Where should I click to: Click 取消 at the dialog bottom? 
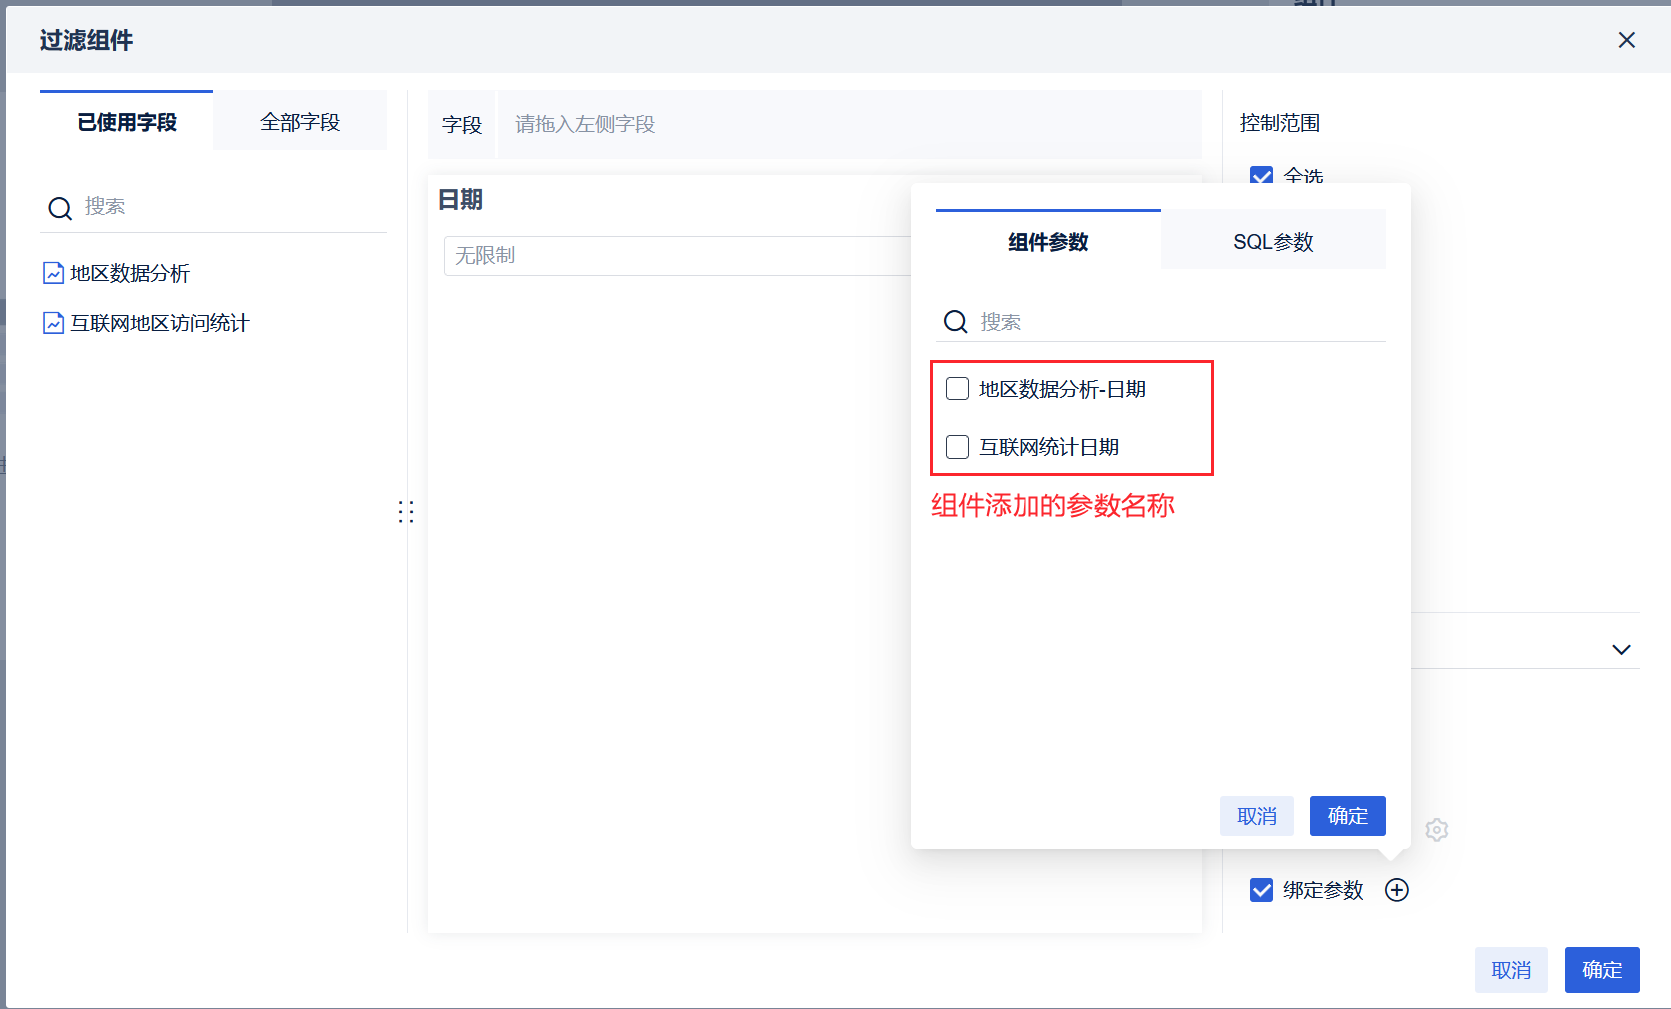1511,970
